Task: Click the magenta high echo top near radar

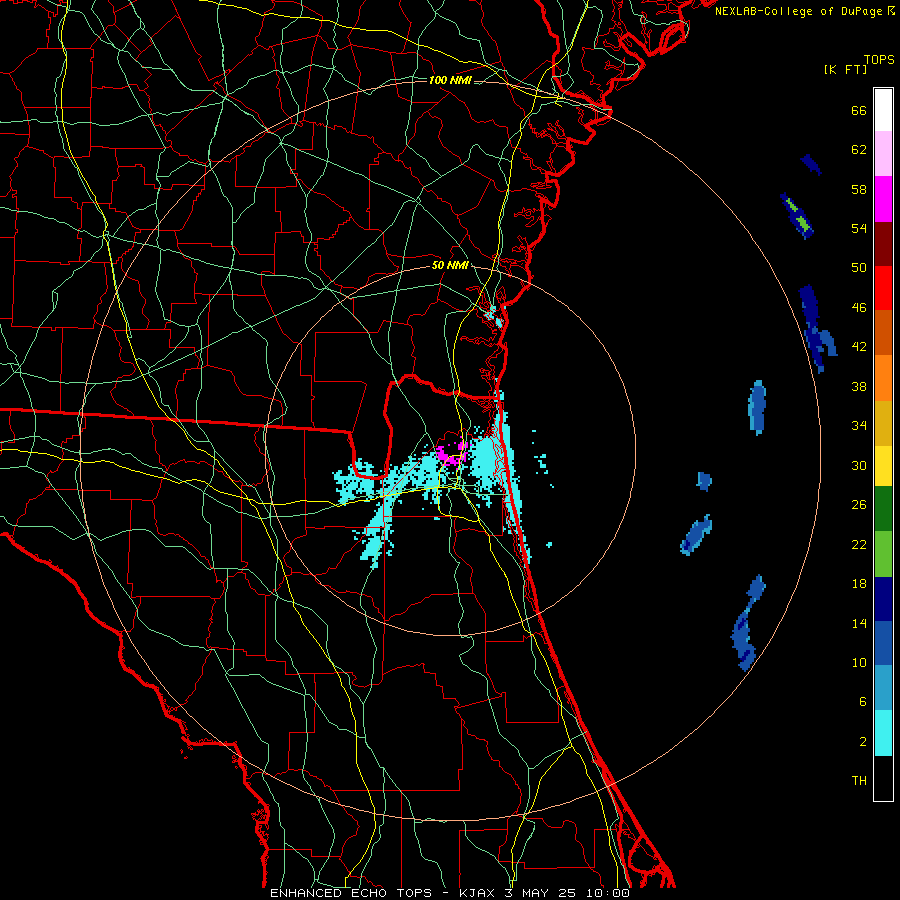Action: [451, 453]
